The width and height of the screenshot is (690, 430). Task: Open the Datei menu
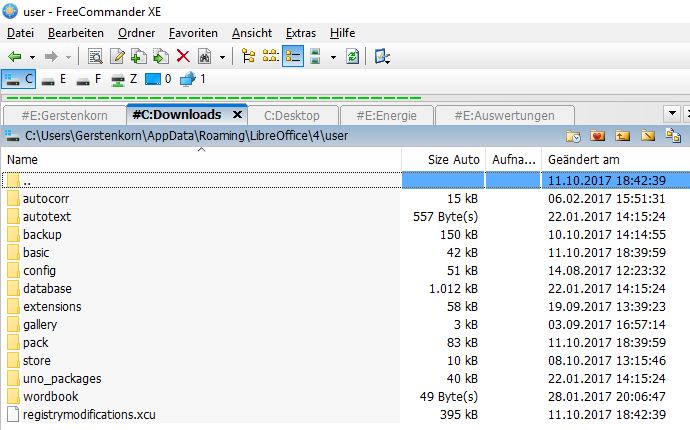click(x=20, y=33)
